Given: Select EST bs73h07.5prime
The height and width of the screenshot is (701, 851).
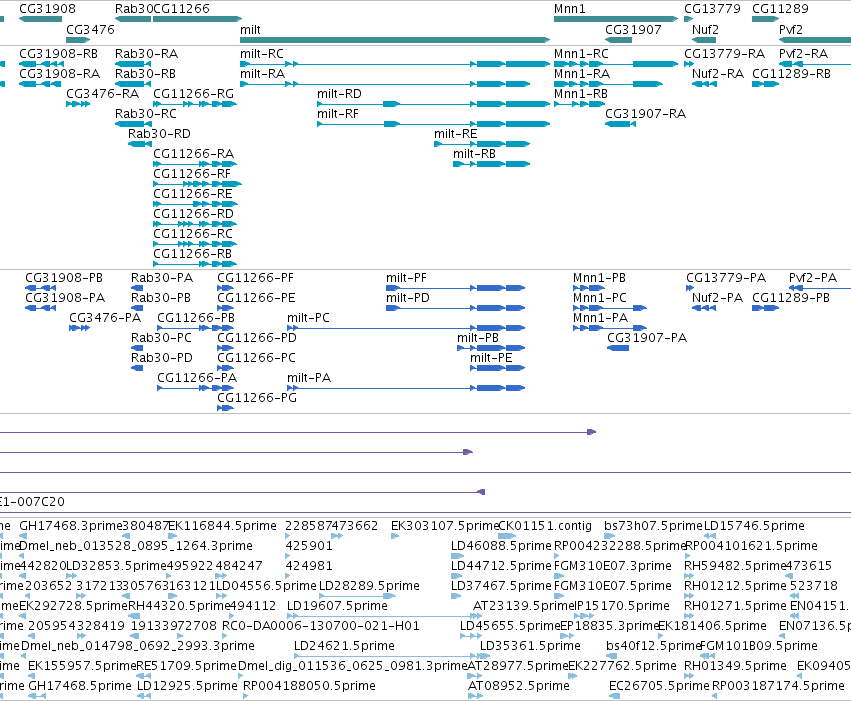Looking at the screenshot, I should coord(610,536).
